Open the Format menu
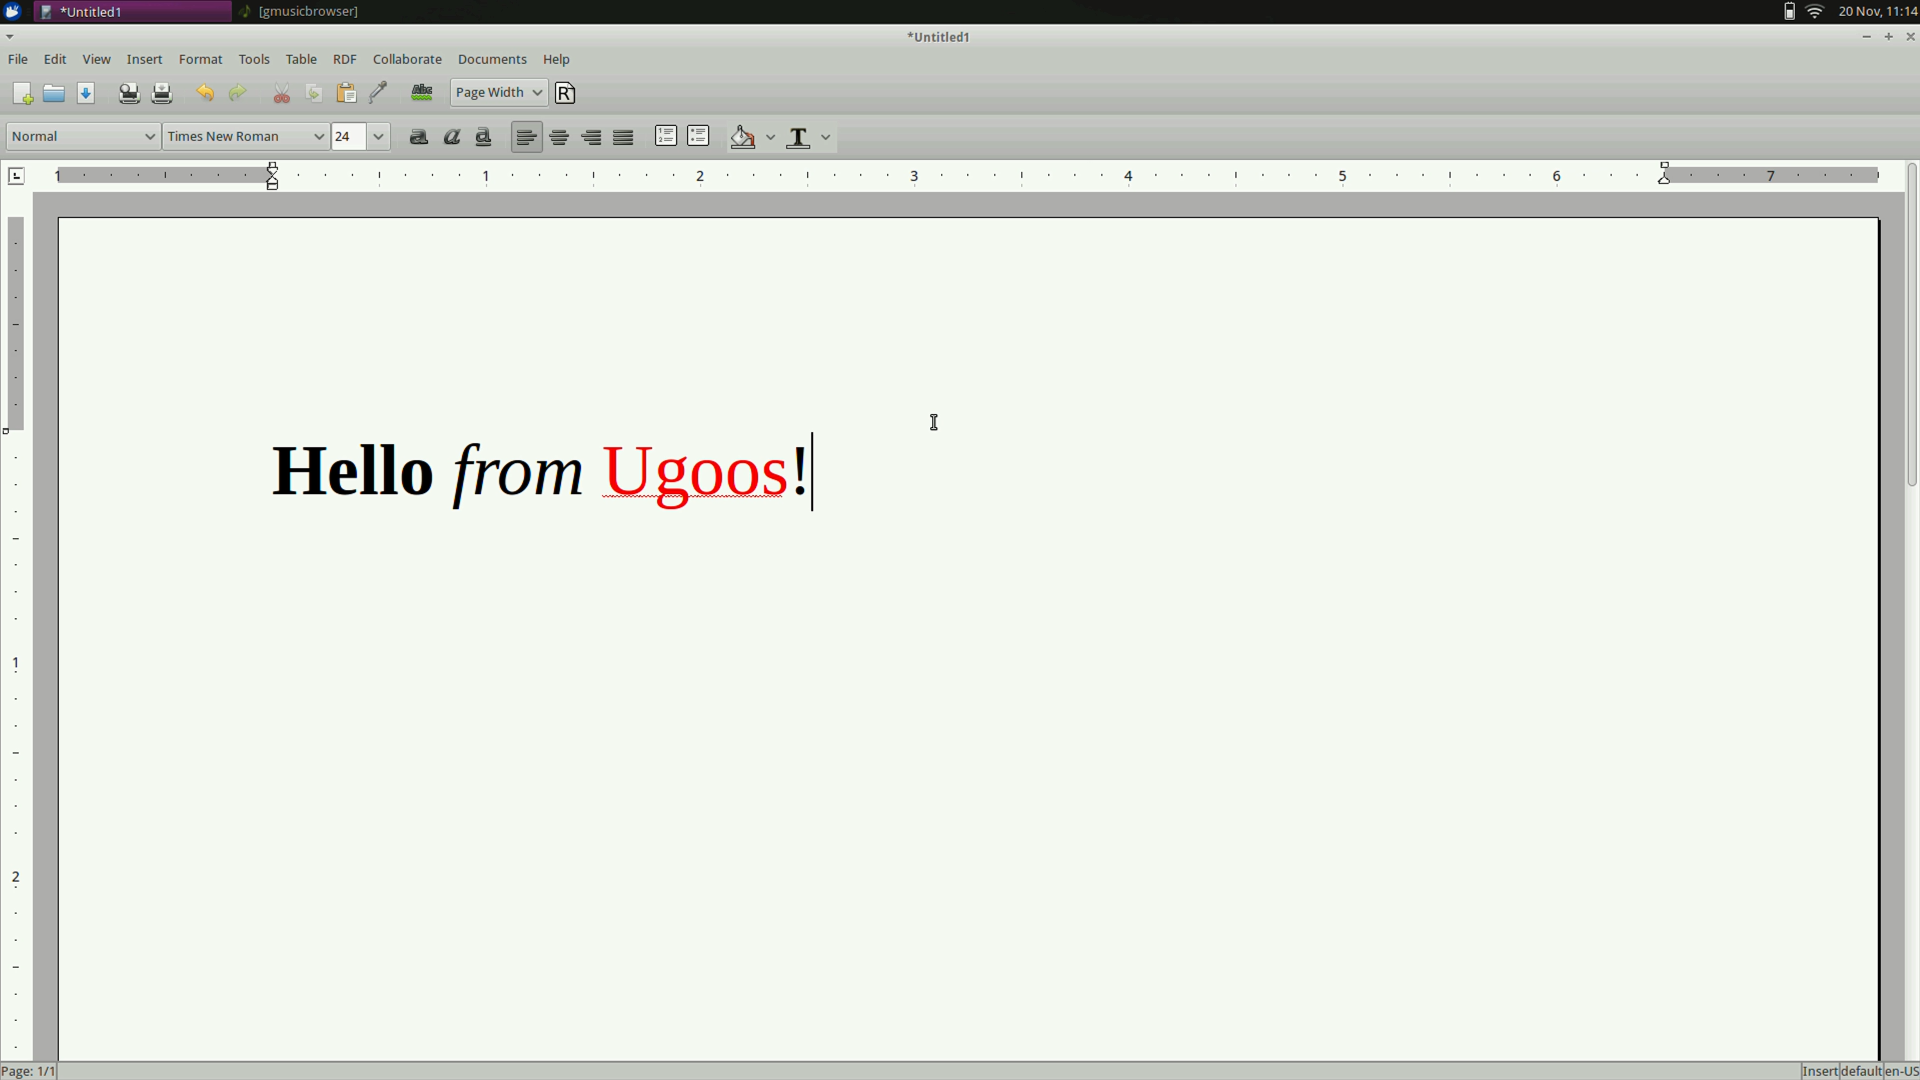 click(201, 60)
